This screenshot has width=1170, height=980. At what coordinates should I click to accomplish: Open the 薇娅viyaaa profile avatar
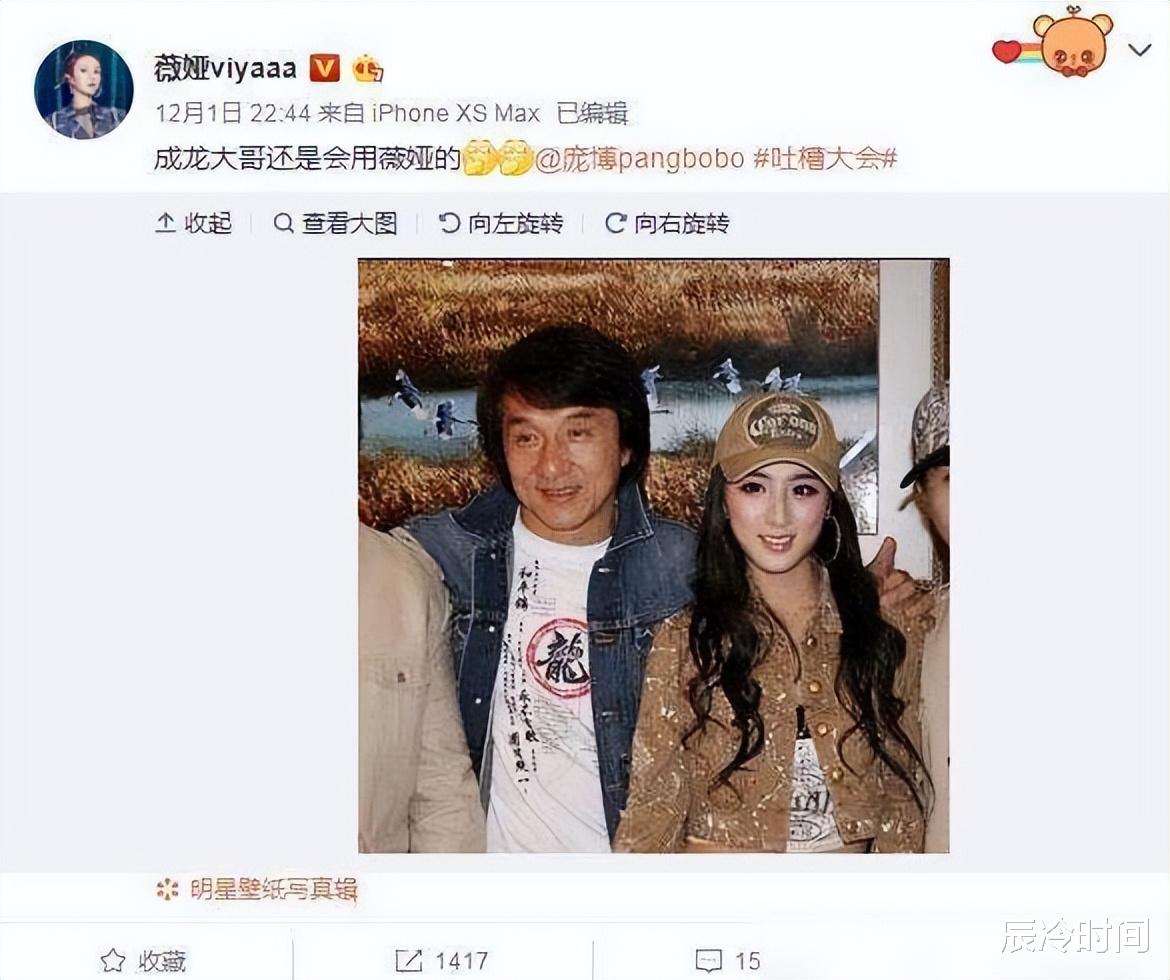pyautogui.click(x=84, y=90)
